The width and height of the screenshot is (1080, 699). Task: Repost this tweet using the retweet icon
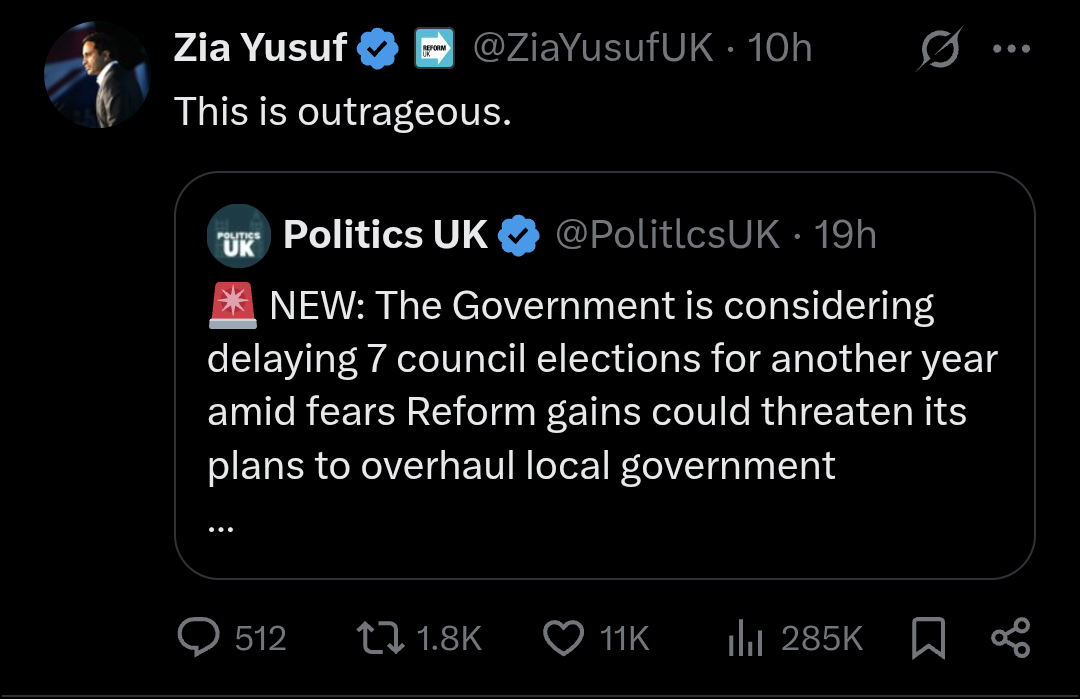pyautogui.click(x=378, y=637)
